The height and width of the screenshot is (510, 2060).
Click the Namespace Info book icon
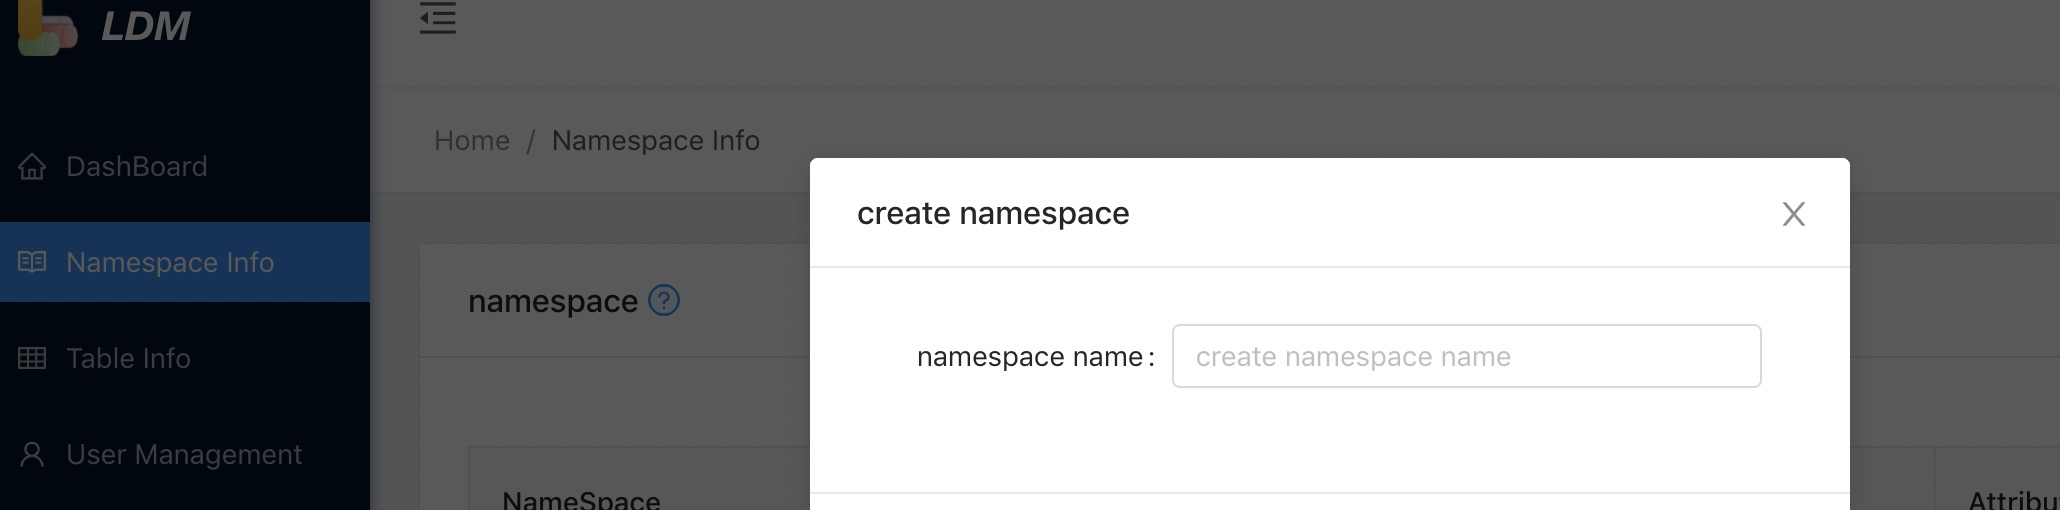[32, 262]
